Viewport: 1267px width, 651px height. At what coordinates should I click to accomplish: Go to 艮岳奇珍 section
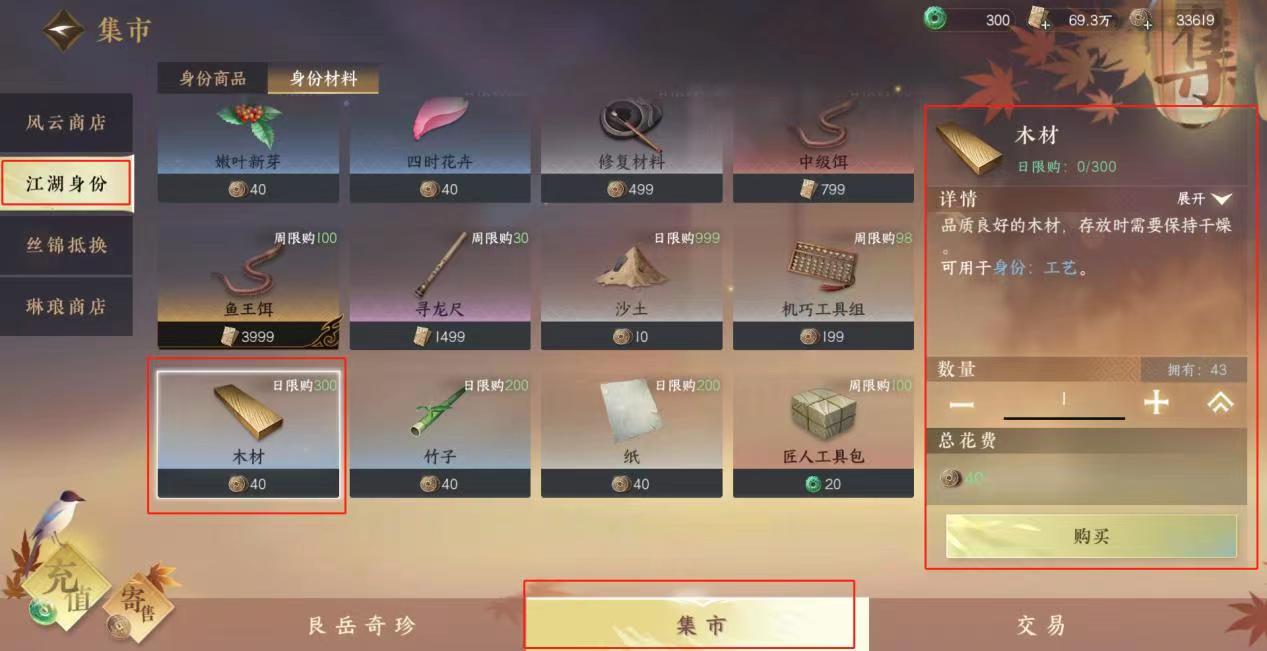(x=361, y=625)
